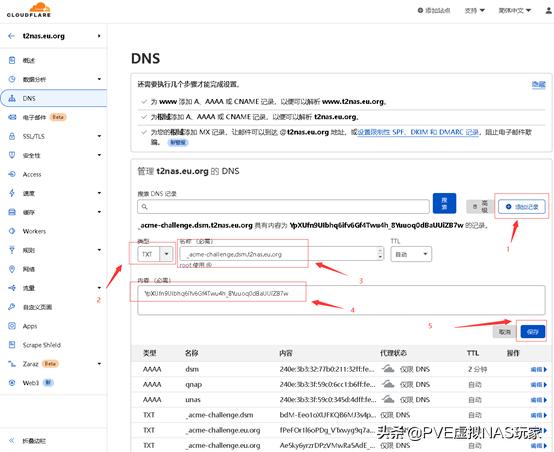The image size is (554, 452).
Task: Click Edit link in the qnap AAAA row
Action: [538, 385]
